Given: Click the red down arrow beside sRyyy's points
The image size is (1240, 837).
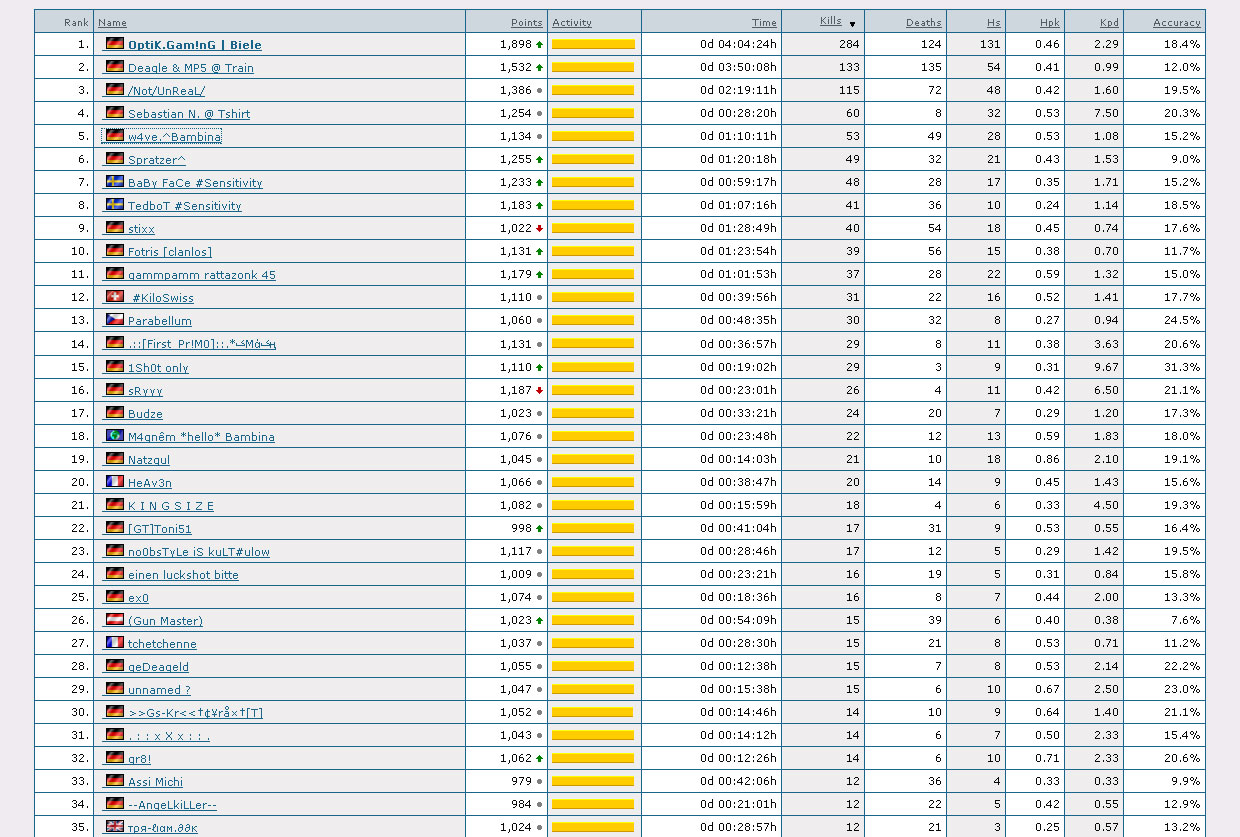Looking at the screenshot, I should click(x=540, y=390).
